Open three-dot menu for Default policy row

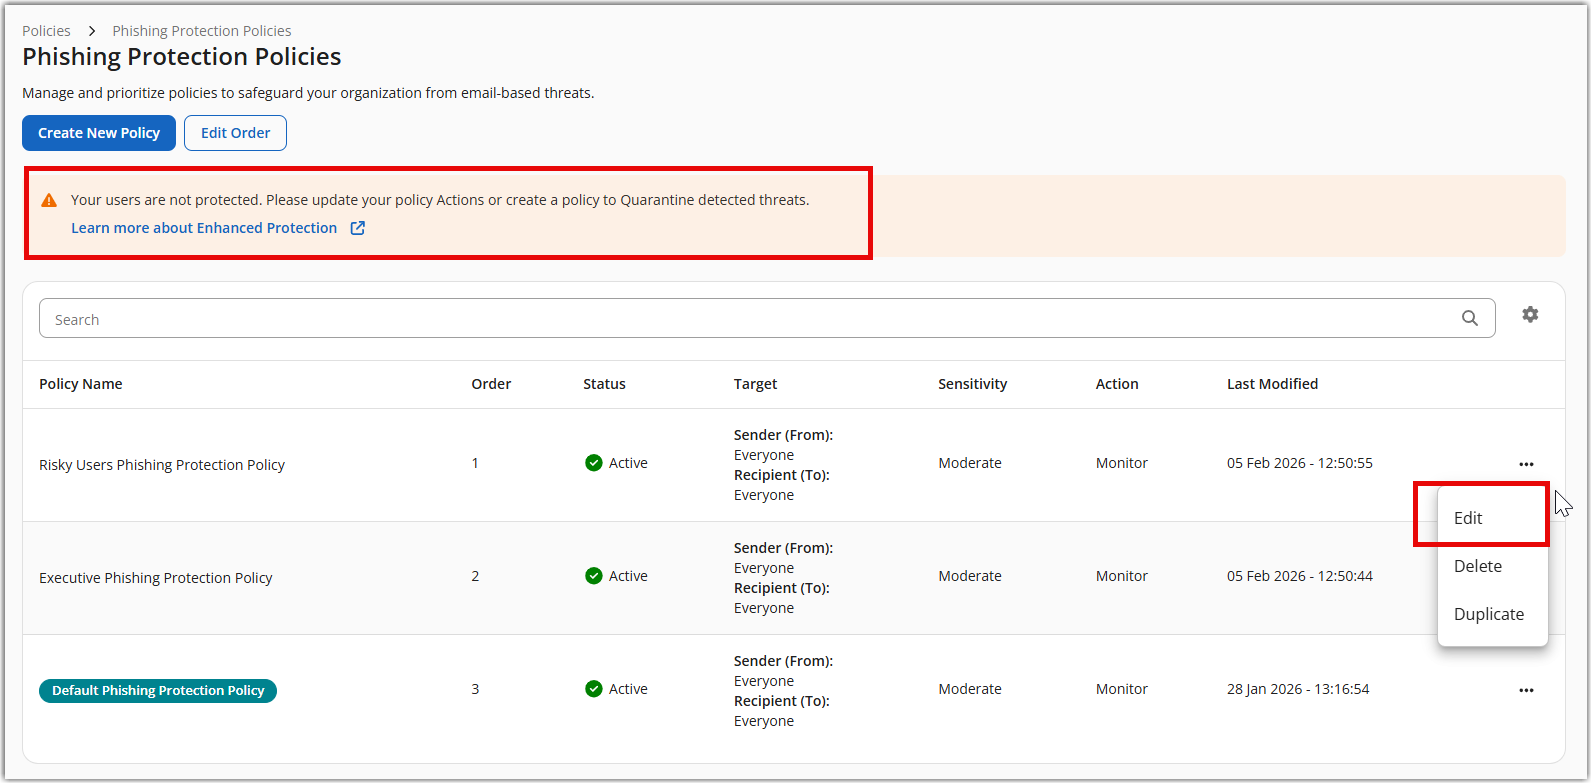tap(1526, 690)
